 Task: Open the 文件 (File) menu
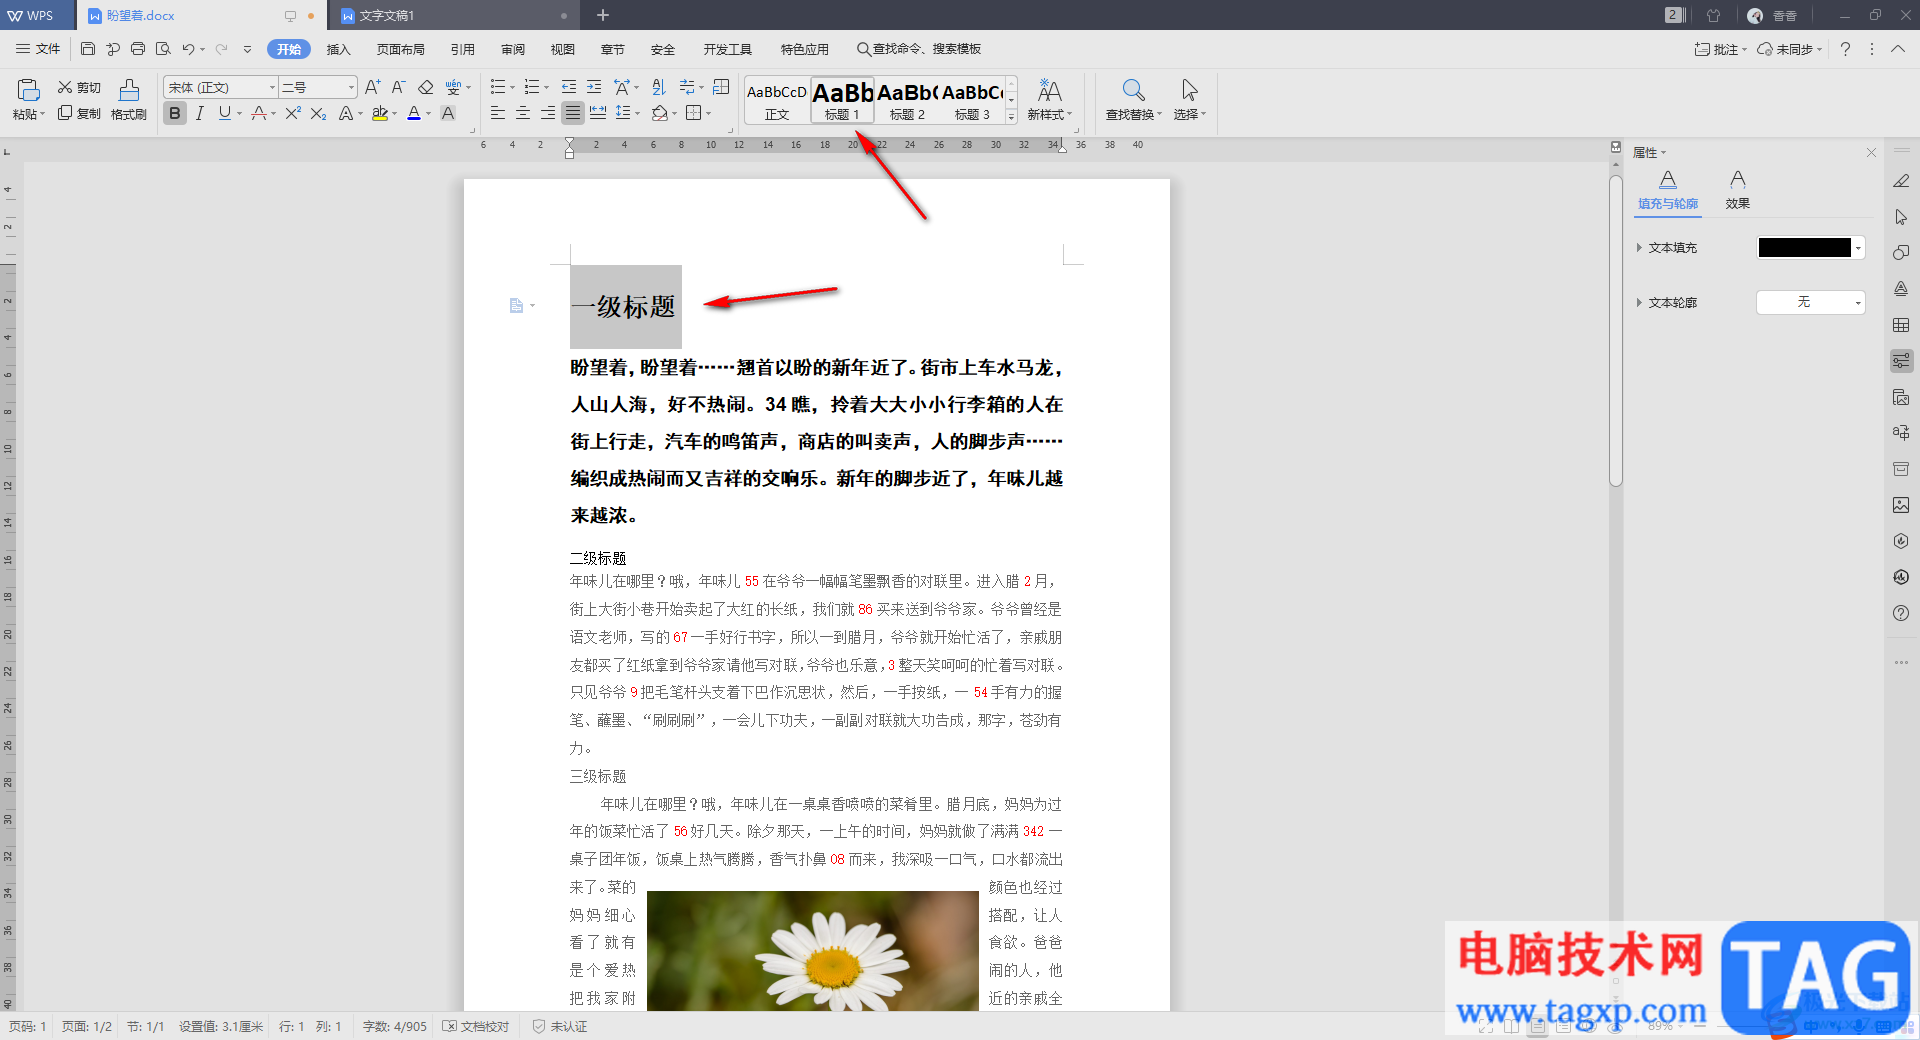[x=38, y=49]
